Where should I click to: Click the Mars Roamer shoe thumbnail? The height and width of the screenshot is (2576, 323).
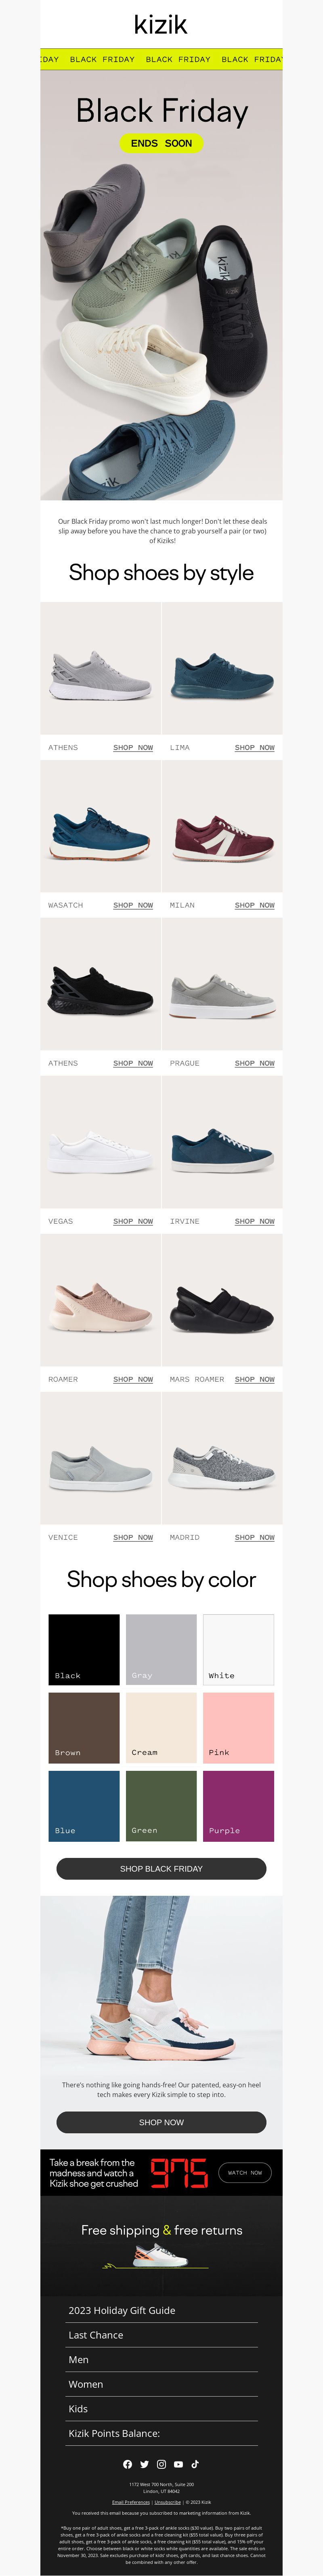222,1300
